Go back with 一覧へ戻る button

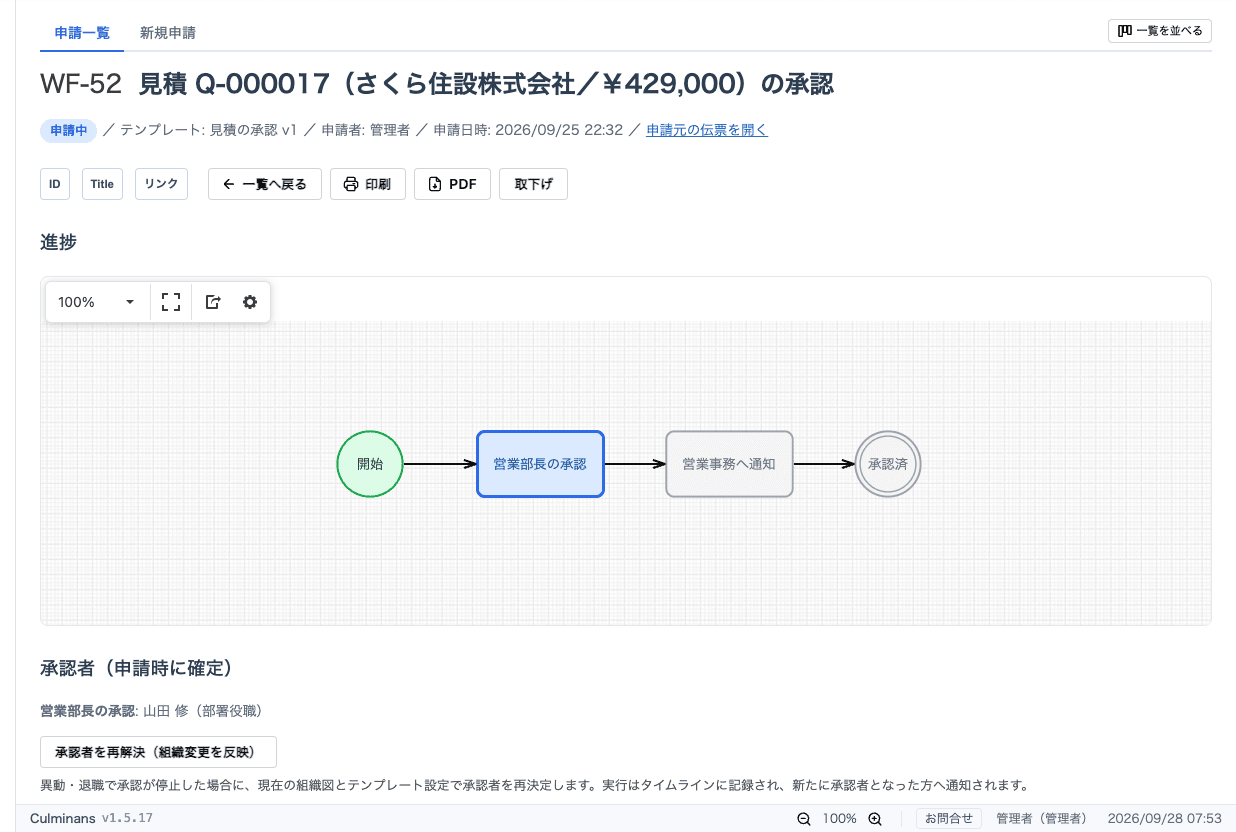point(265,184)
